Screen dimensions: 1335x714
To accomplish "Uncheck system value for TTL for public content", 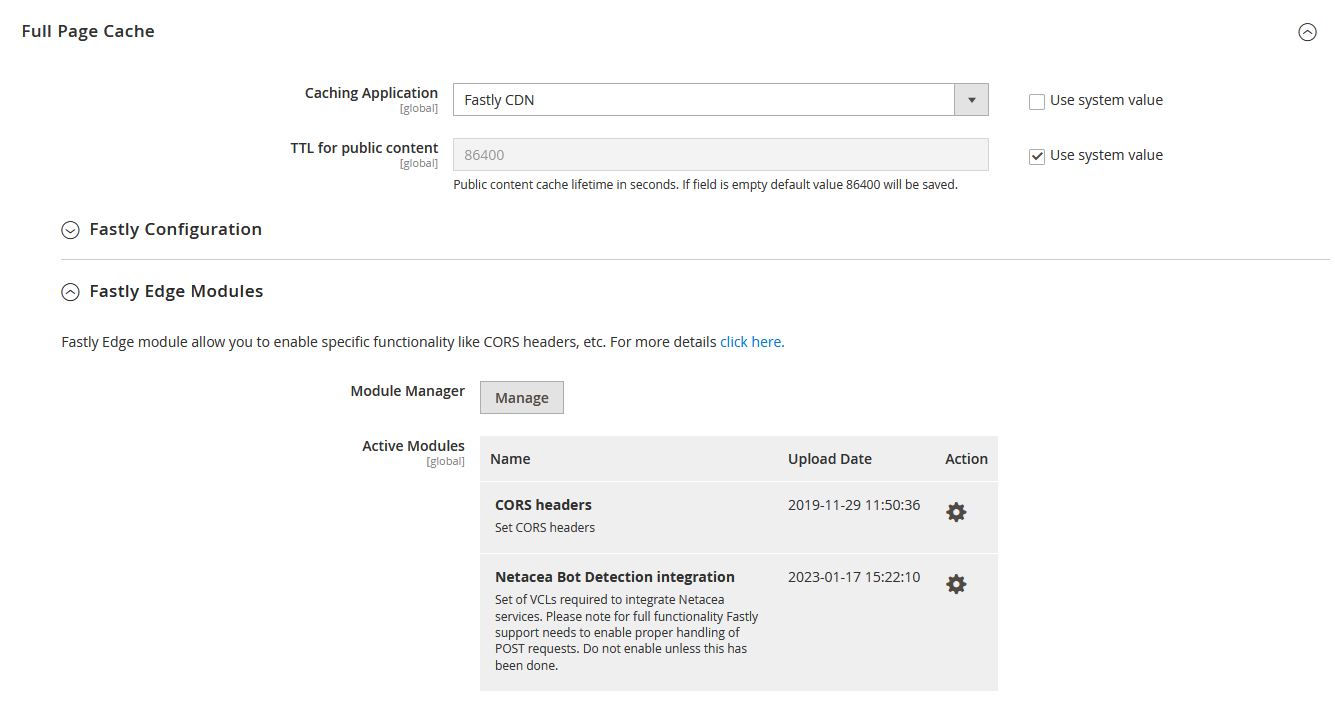I will 1037,156.
